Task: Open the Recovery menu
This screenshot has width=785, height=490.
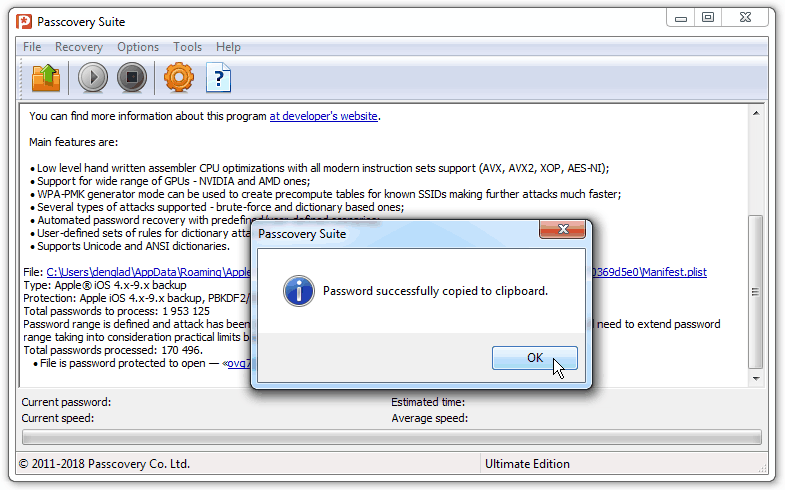Action: (79, 47)
